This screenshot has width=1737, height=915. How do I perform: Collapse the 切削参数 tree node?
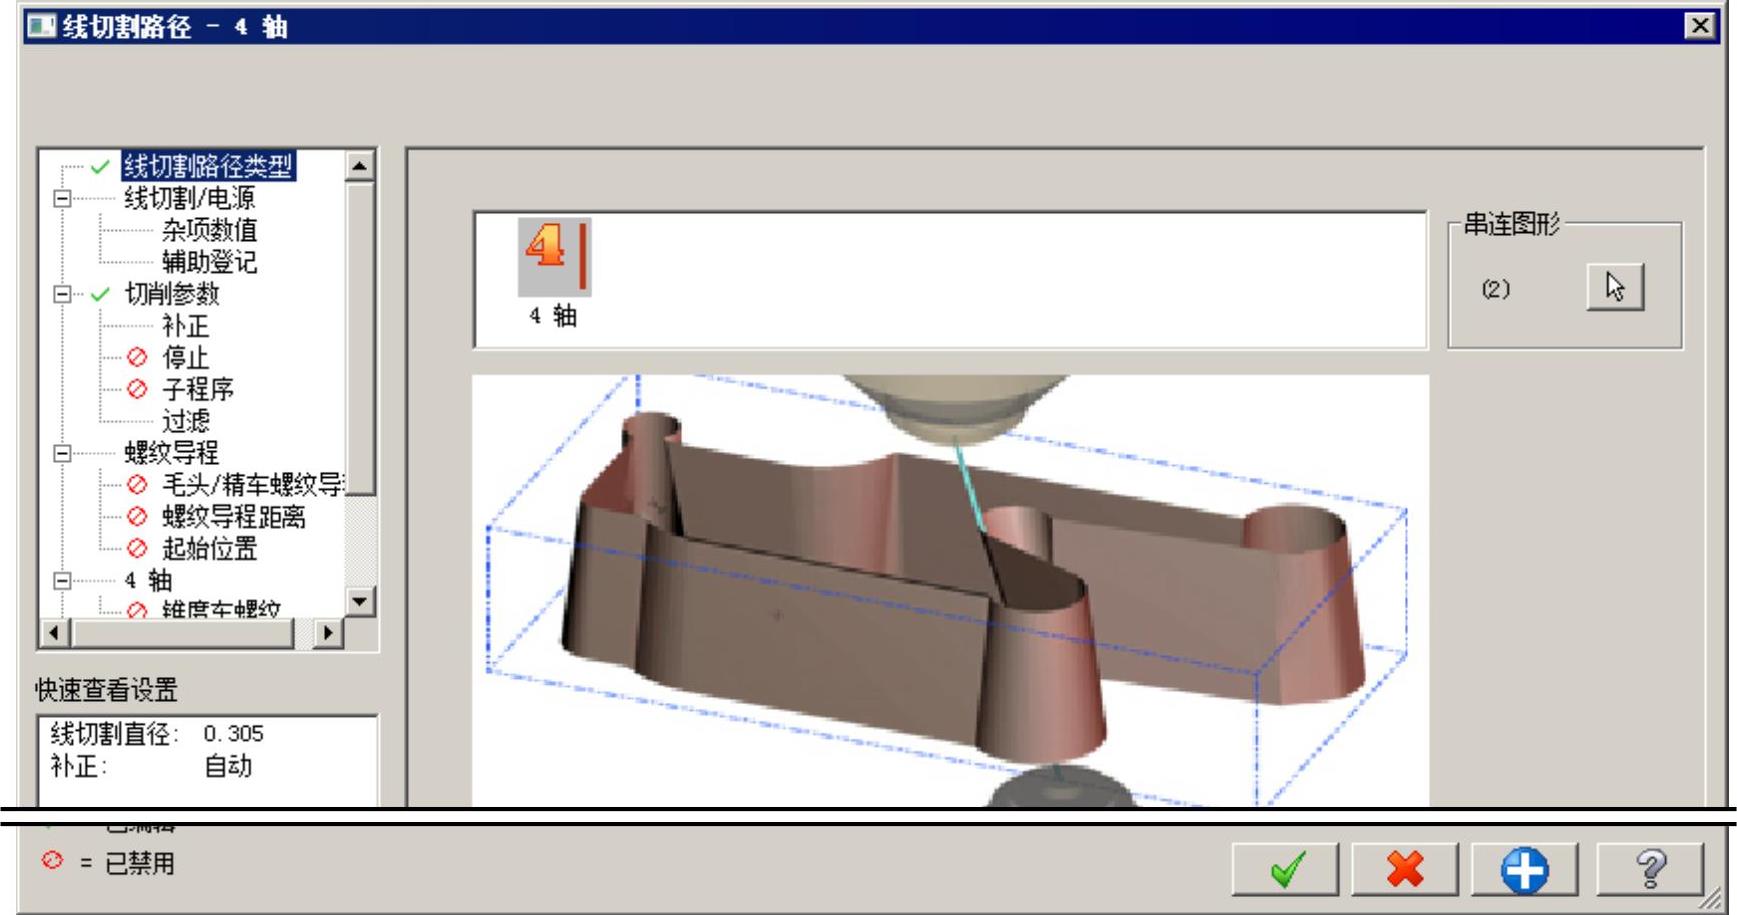(x=62, y=294)
